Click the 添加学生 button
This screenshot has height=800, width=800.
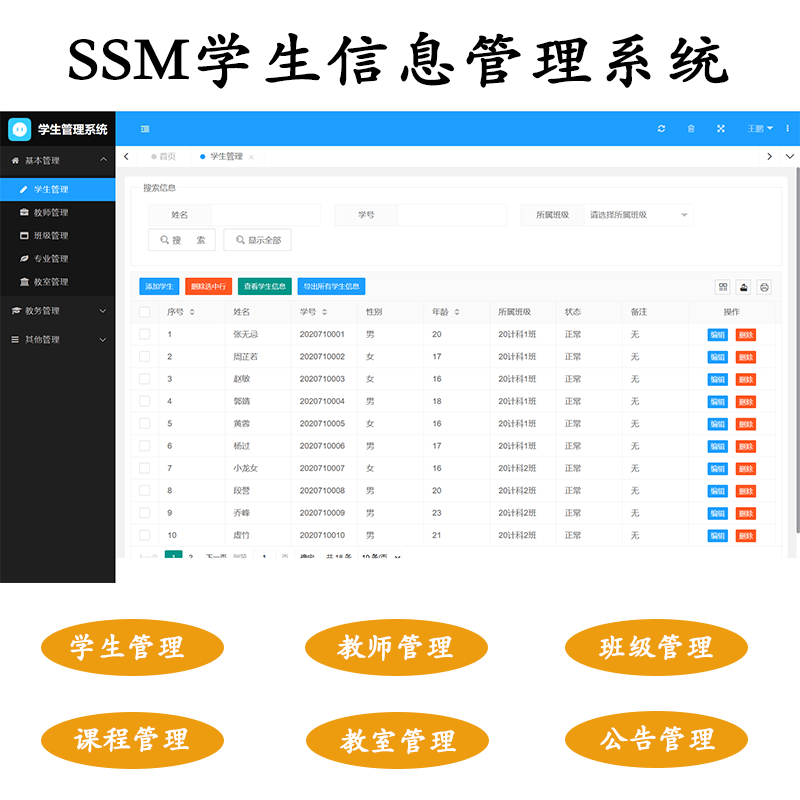coord(161,286)
